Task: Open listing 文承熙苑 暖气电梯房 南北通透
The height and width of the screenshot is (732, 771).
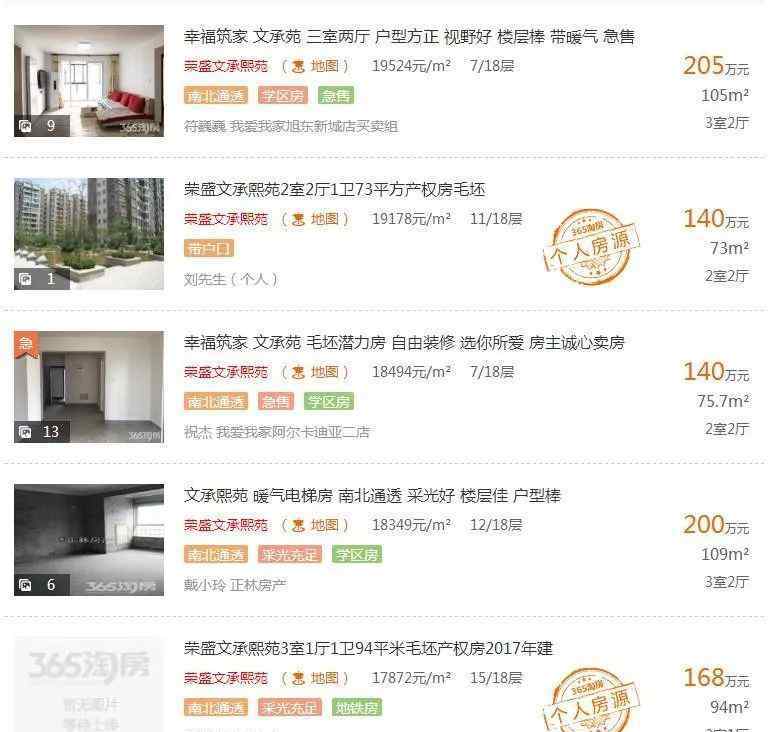Action: click(372, 496)
